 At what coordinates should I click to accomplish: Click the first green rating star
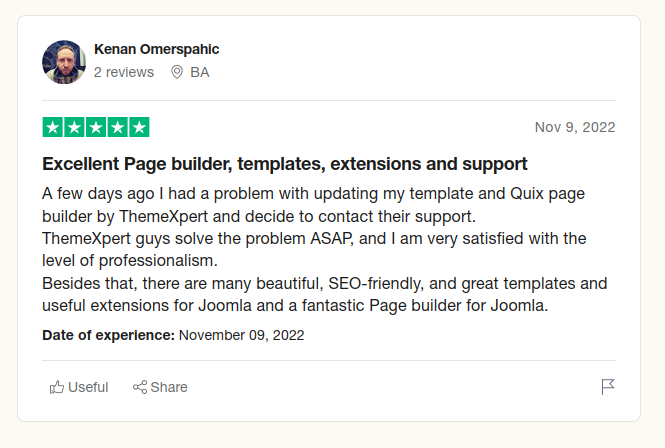click(53, 127)
